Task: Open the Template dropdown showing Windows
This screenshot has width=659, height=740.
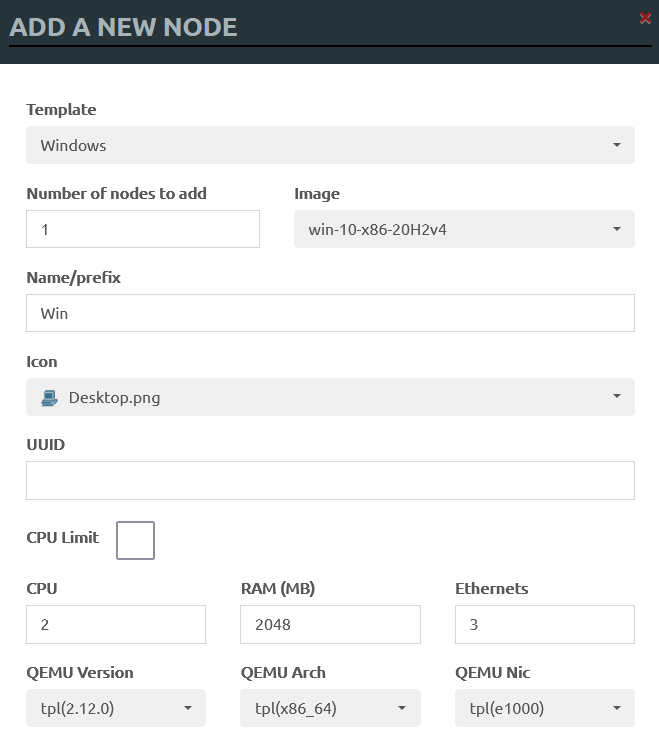Action: click(x=330, y=145)
